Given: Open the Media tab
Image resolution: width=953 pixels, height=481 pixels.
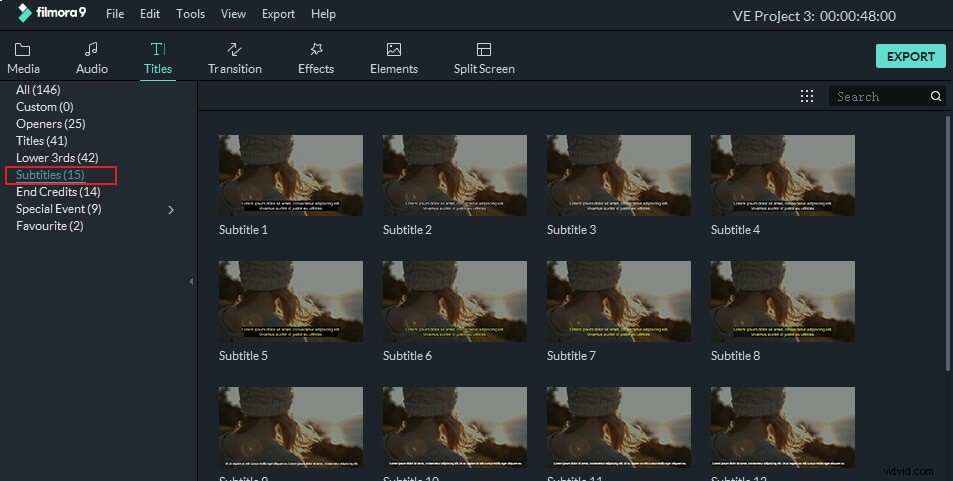Looking at the screenshot, I should [x=23, y=58].
